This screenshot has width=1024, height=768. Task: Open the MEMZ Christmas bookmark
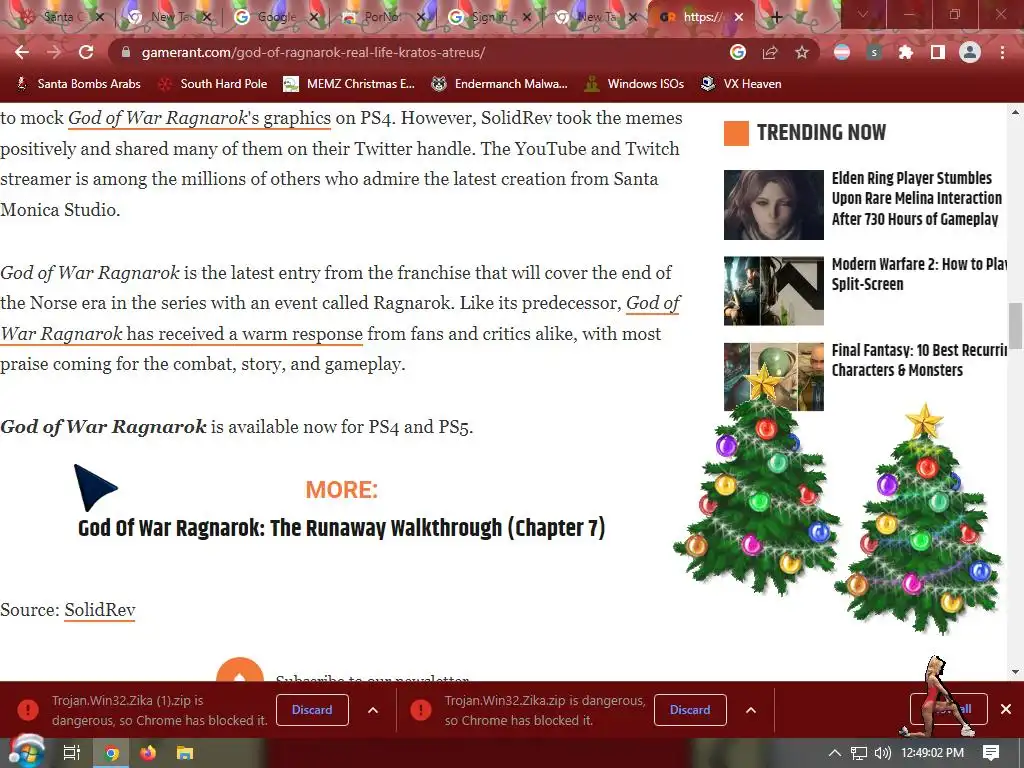[x=349, y=84]
